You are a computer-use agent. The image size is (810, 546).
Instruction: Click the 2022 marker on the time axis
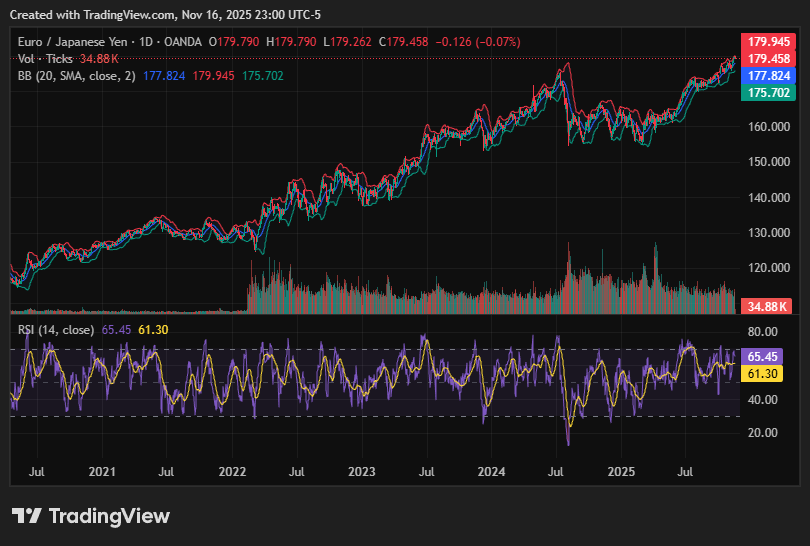232,470
